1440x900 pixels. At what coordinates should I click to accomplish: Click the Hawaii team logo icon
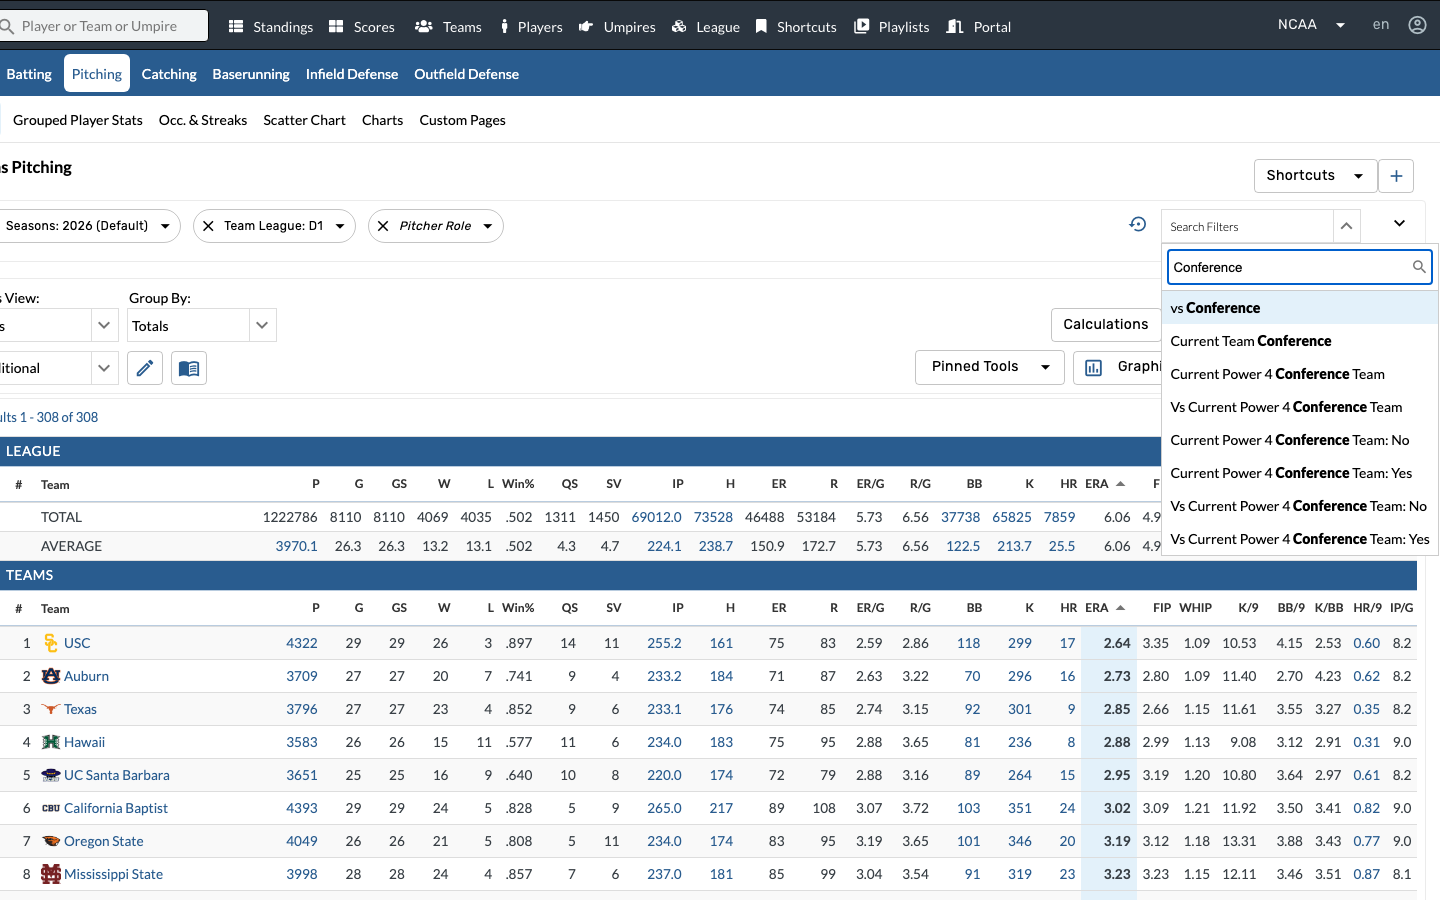[51, 742]
